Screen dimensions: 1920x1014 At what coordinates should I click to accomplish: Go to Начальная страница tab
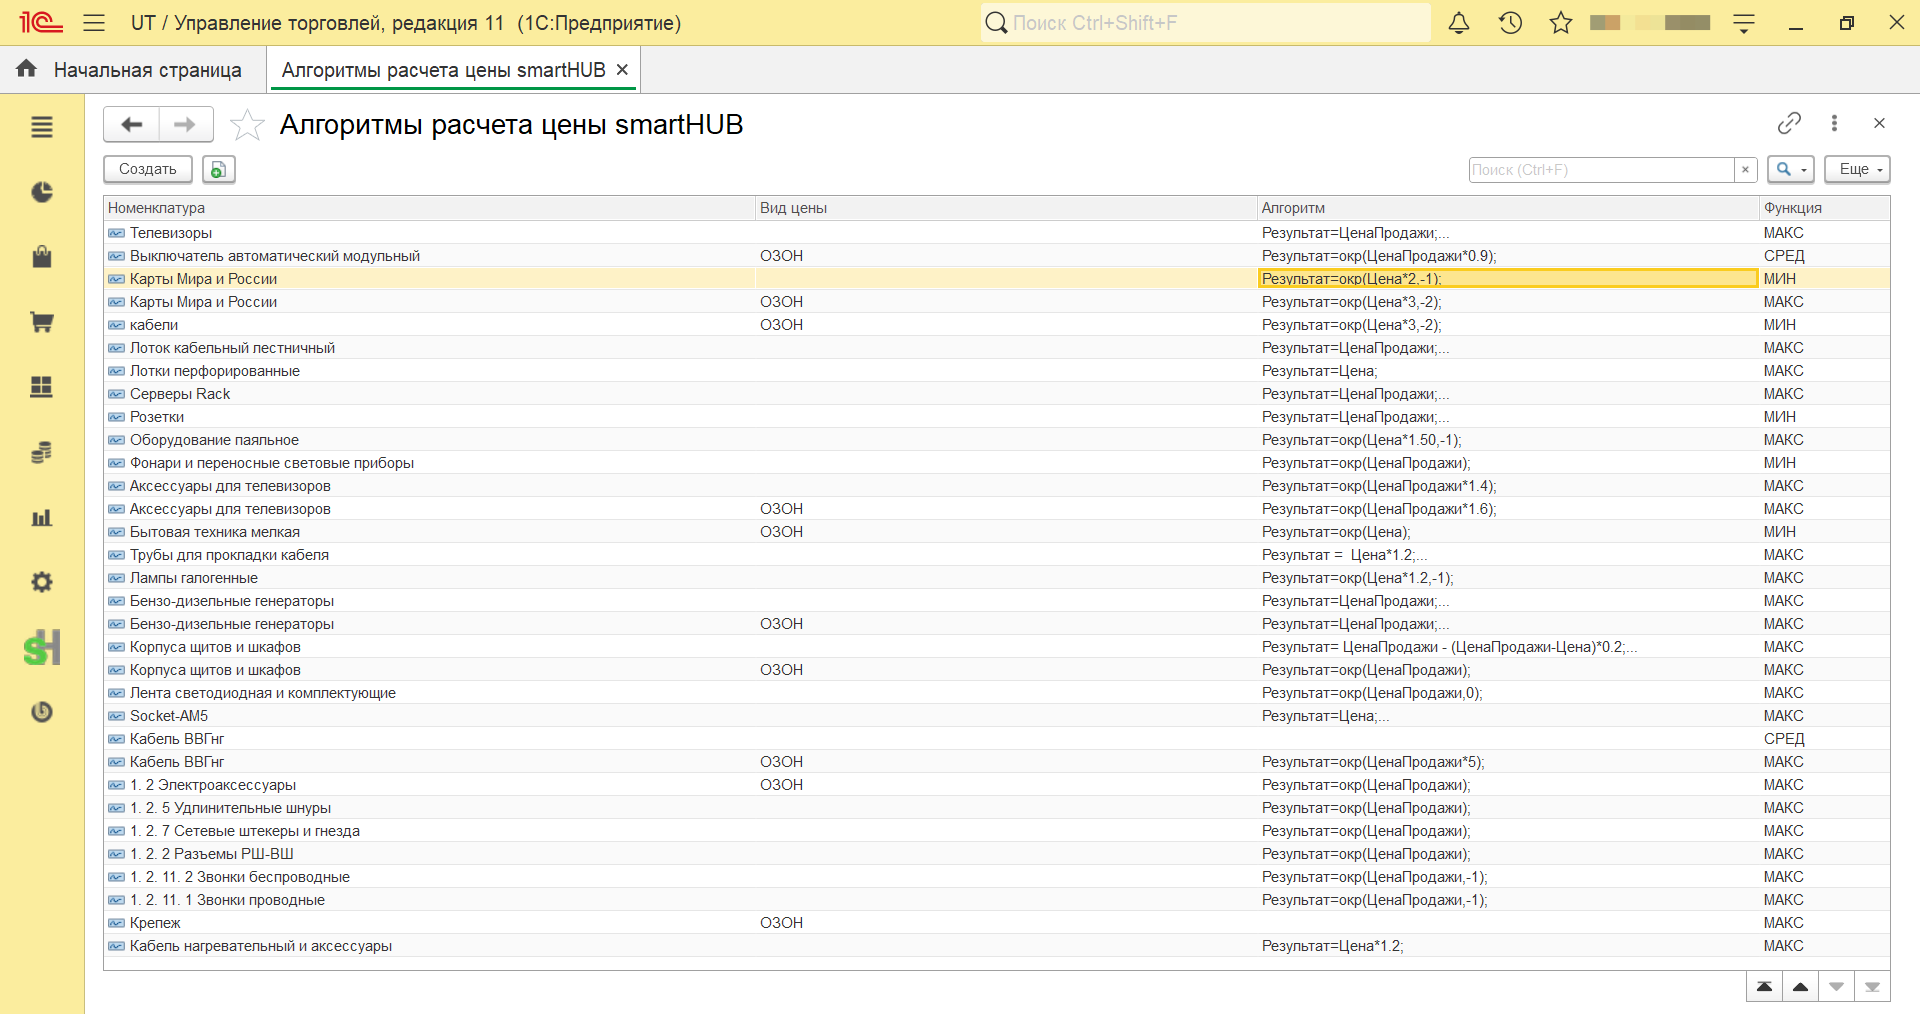tap(129, 69)
